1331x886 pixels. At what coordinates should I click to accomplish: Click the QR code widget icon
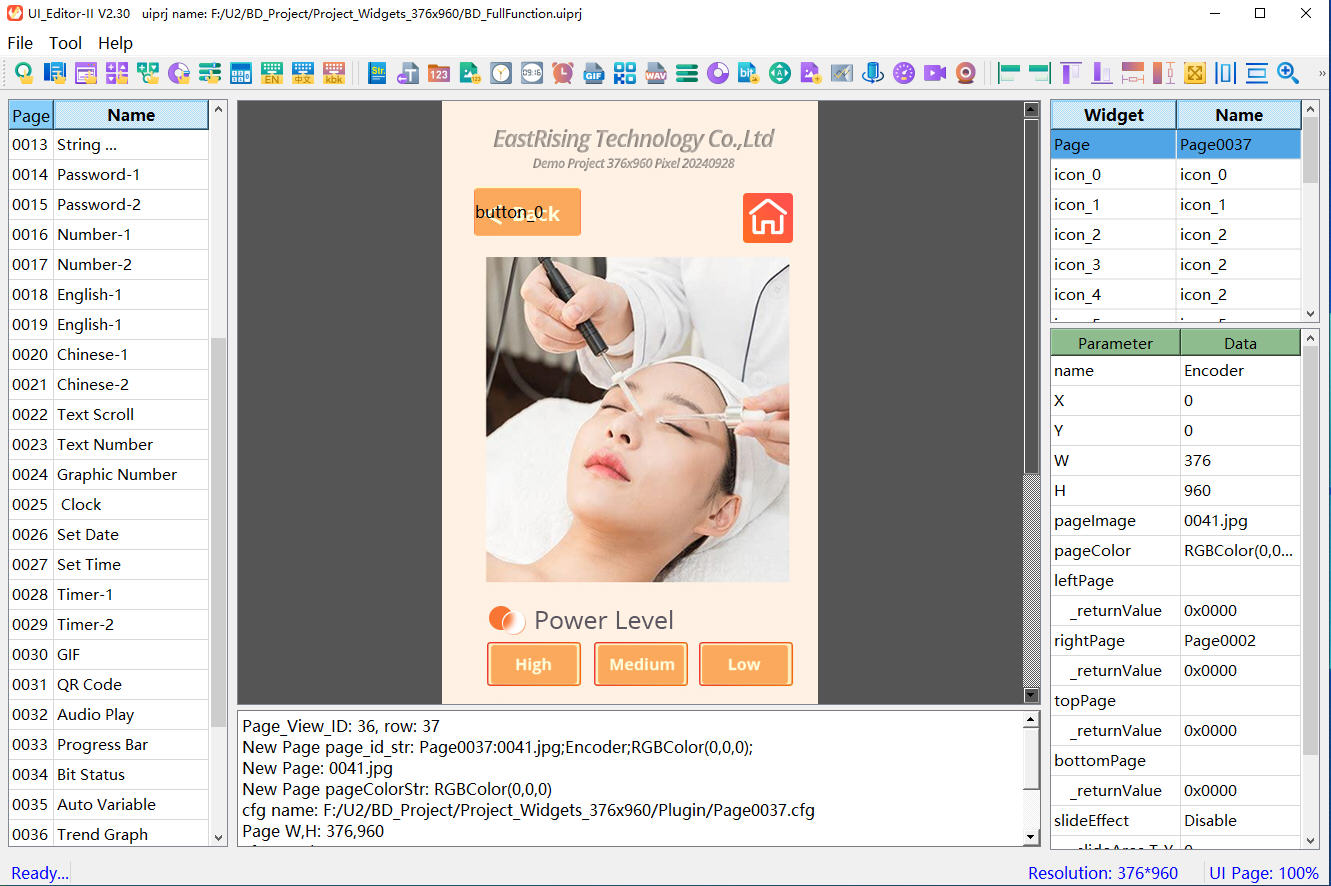click(x=625, y=73)
